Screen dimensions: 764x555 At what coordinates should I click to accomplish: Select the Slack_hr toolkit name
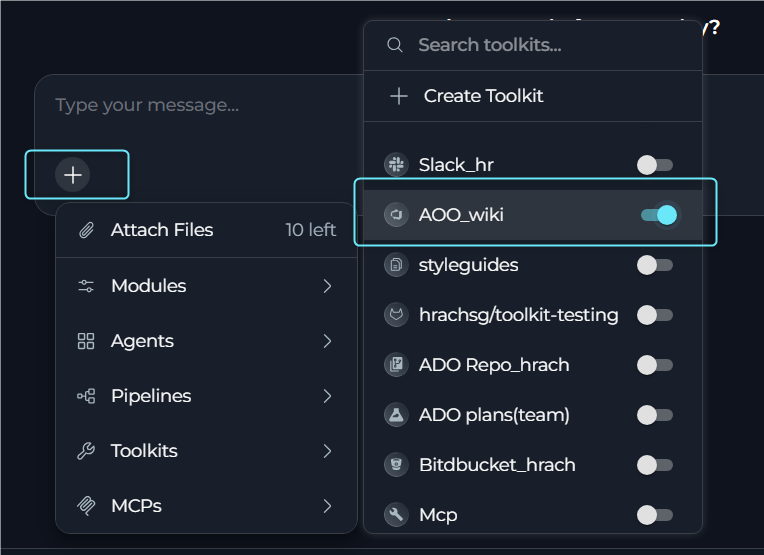coord(456,165)
